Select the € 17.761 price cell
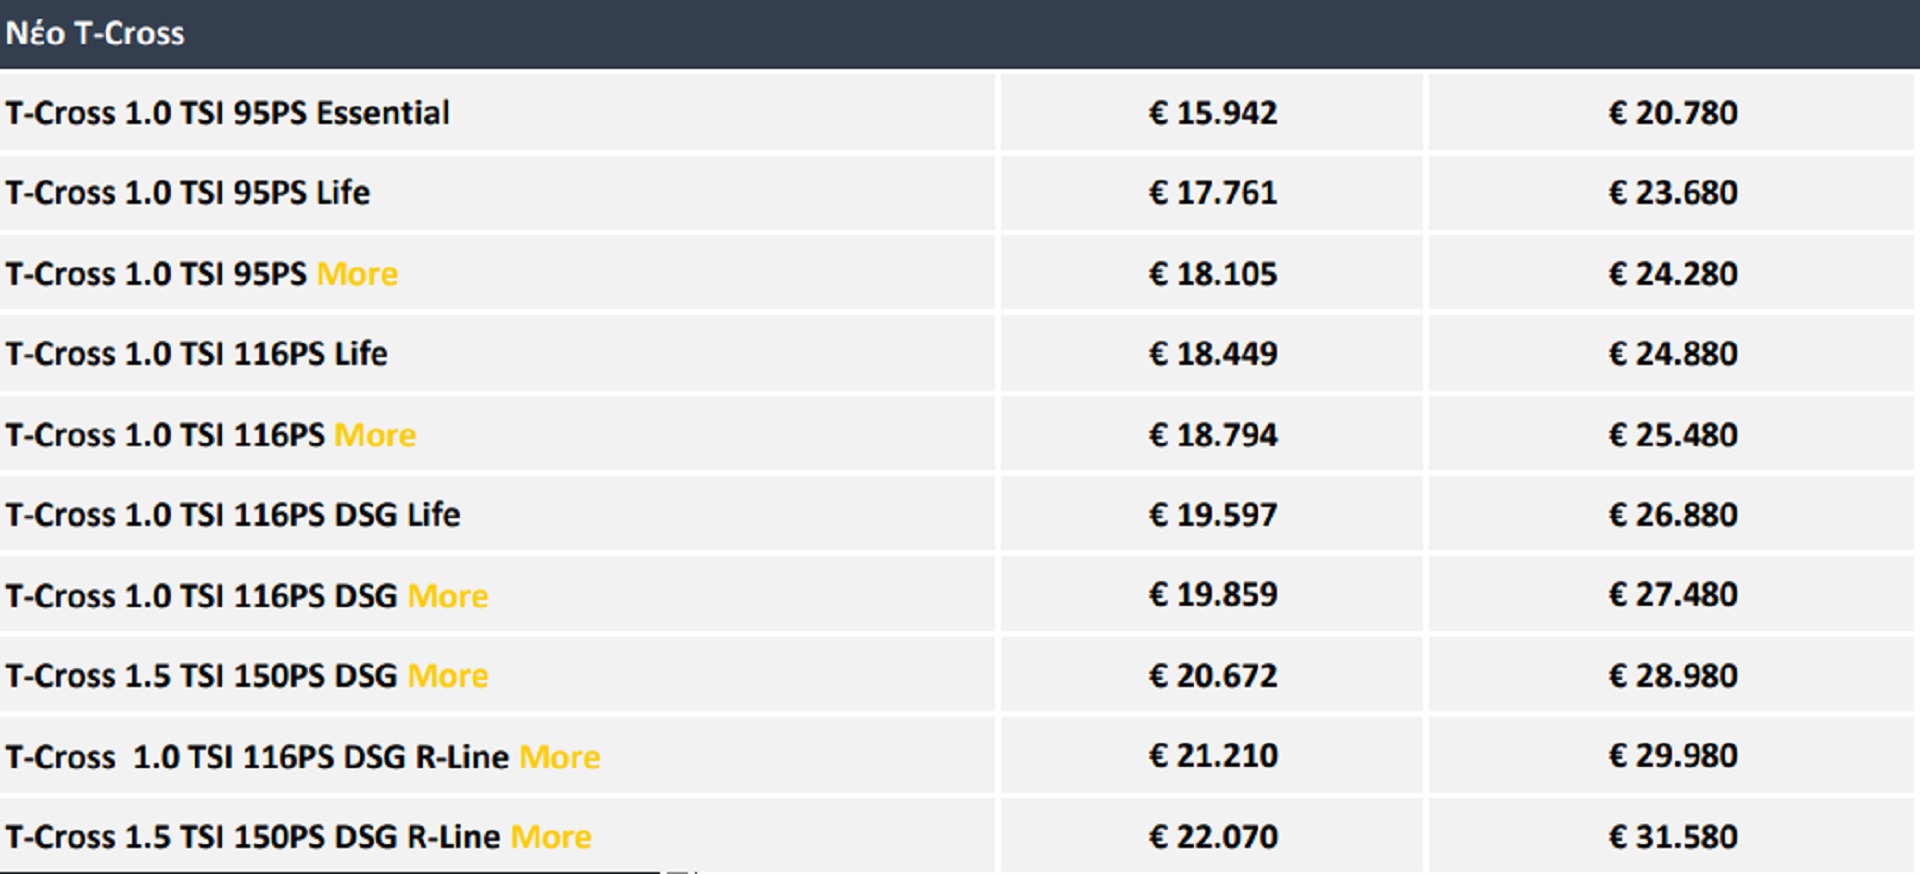This screenshot has width=1920, height=874. click(x=1212, y=193)
